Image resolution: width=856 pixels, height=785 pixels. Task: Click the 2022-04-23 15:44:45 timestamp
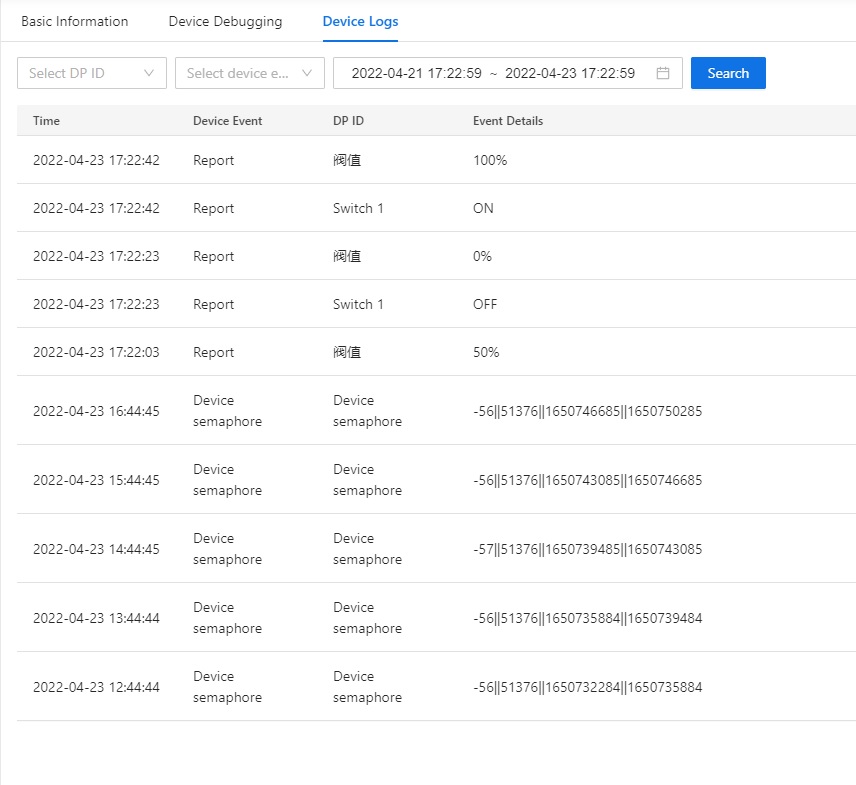[x=96, y=480]
